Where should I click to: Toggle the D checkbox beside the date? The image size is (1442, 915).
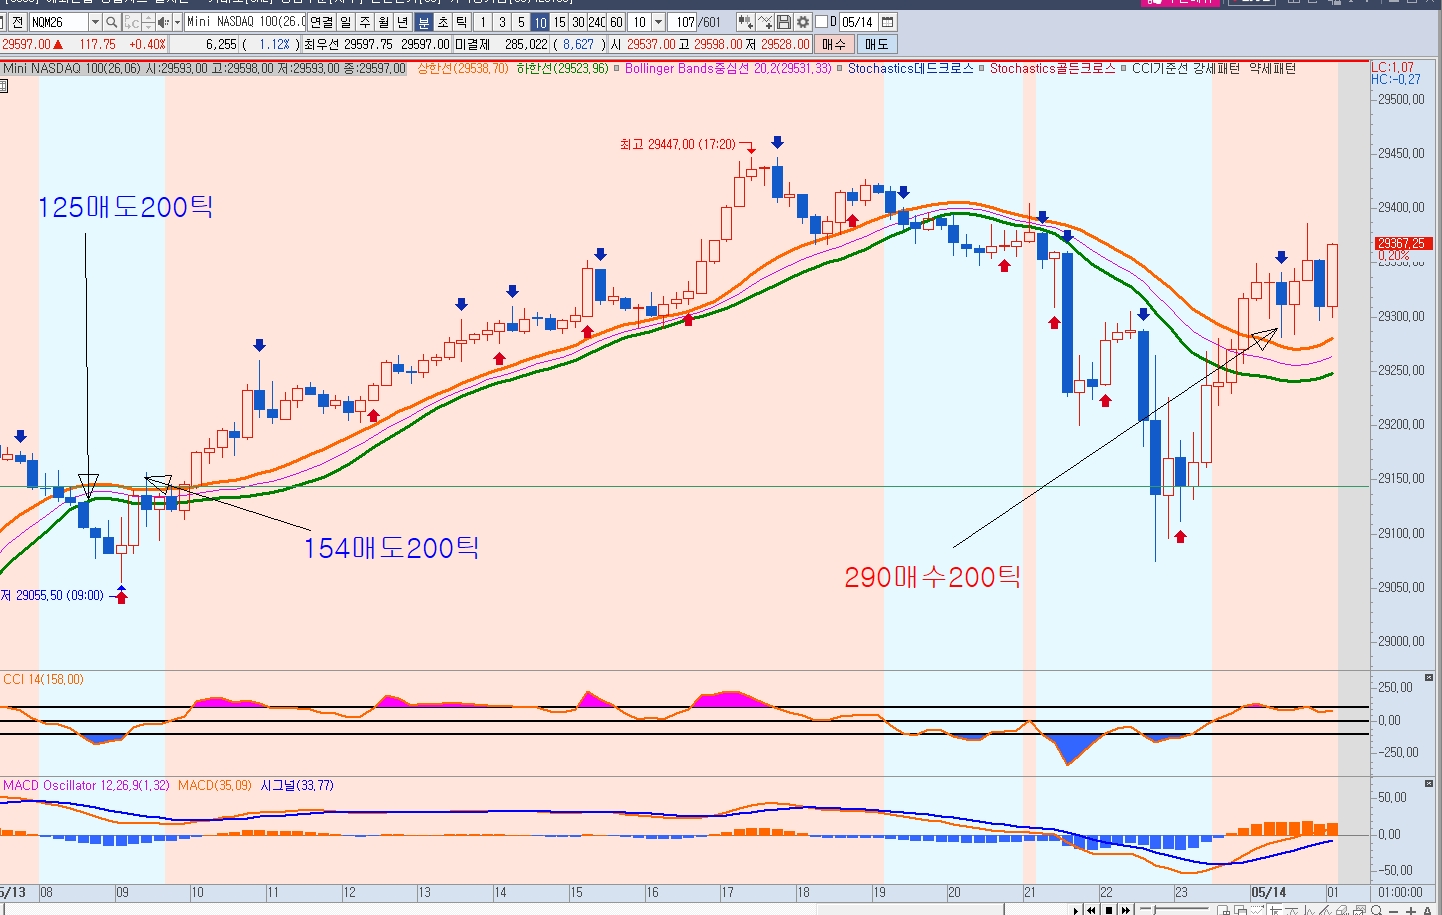coord(822,22)
